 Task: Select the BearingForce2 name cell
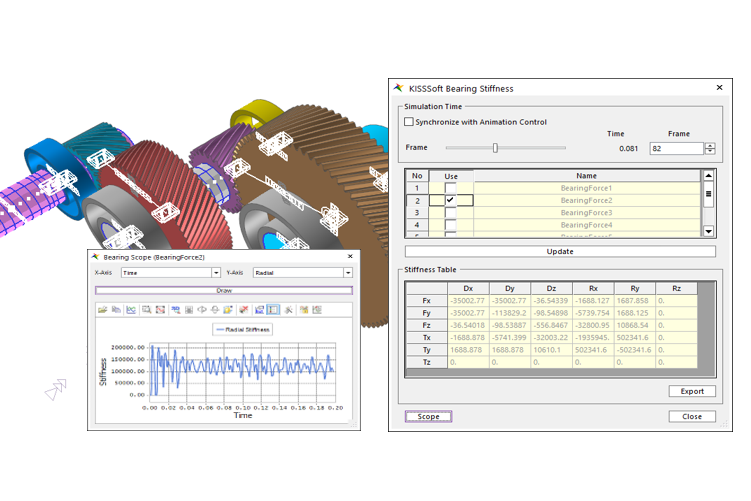coord(586,200)
